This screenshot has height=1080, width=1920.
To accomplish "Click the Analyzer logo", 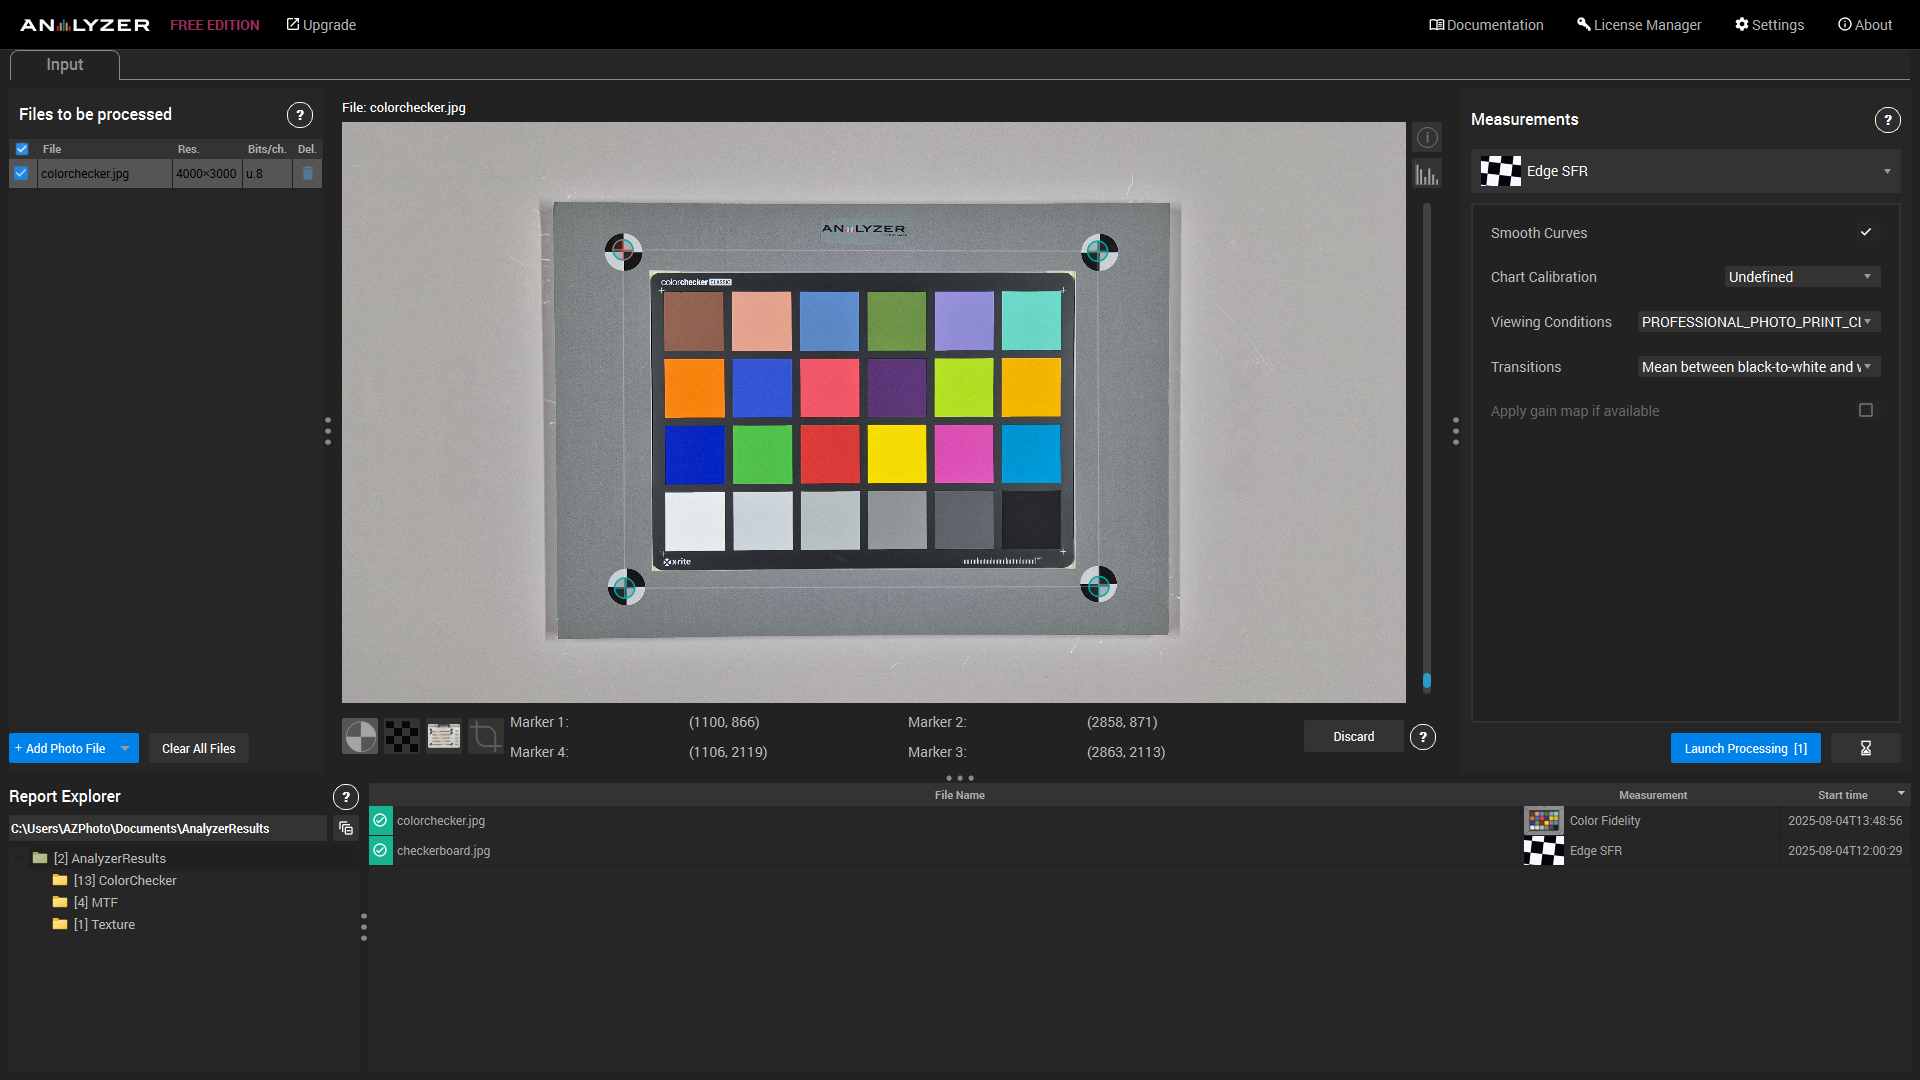I will [x=85, y=25].
